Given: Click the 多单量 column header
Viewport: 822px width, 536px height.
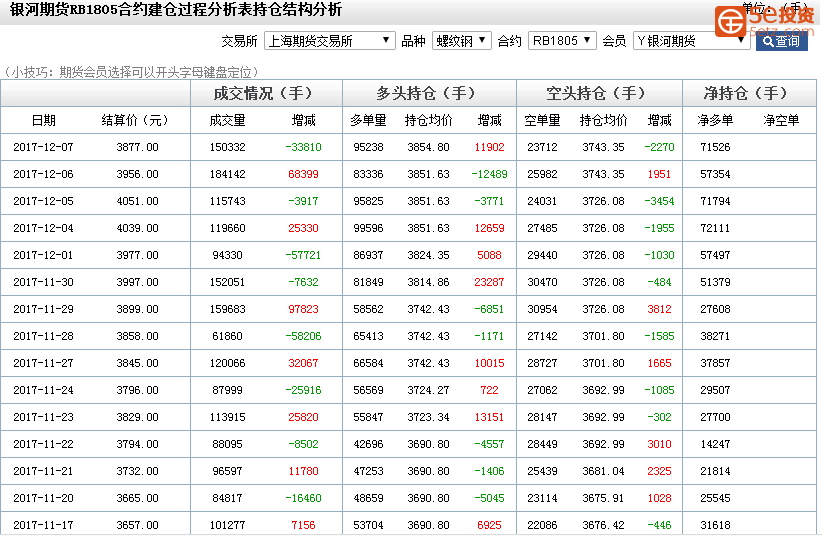Looking at the screenshot, I should click(368, 121).
